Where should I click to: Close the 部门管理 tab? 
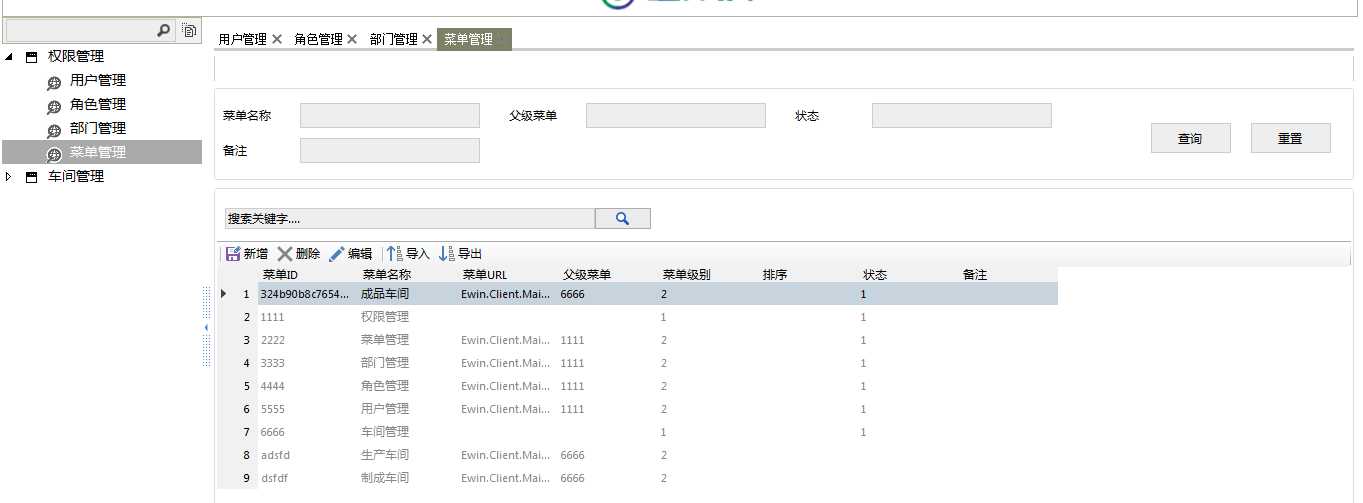pyautogui.click(x=427, y=39)
